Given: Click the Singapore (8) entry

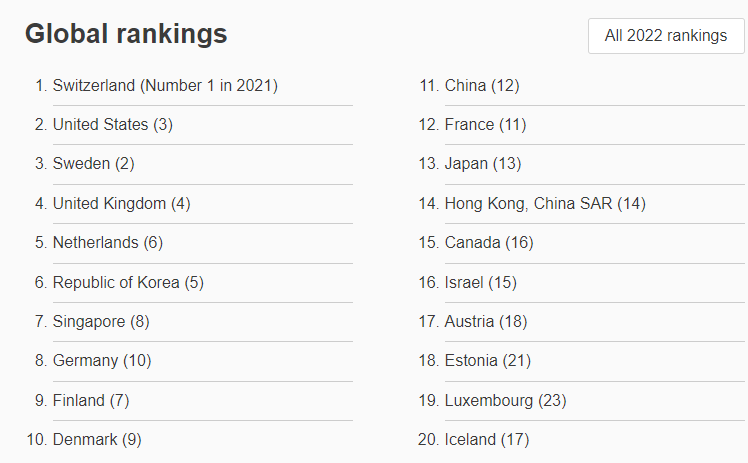Looking at the screenshot, I should click(x=101, y=322).
